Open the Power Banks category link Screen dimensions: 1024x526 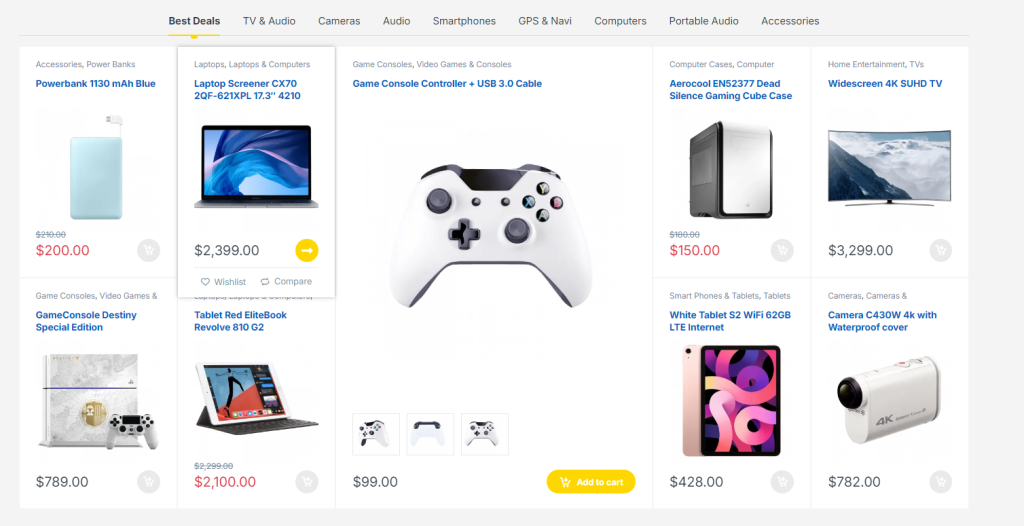click(x=111, y=64)
